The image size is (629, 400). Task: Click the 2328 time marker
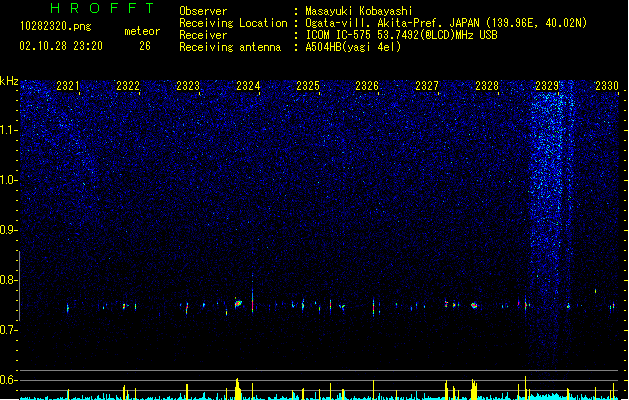pyautogui.click(x=487, y=86)
